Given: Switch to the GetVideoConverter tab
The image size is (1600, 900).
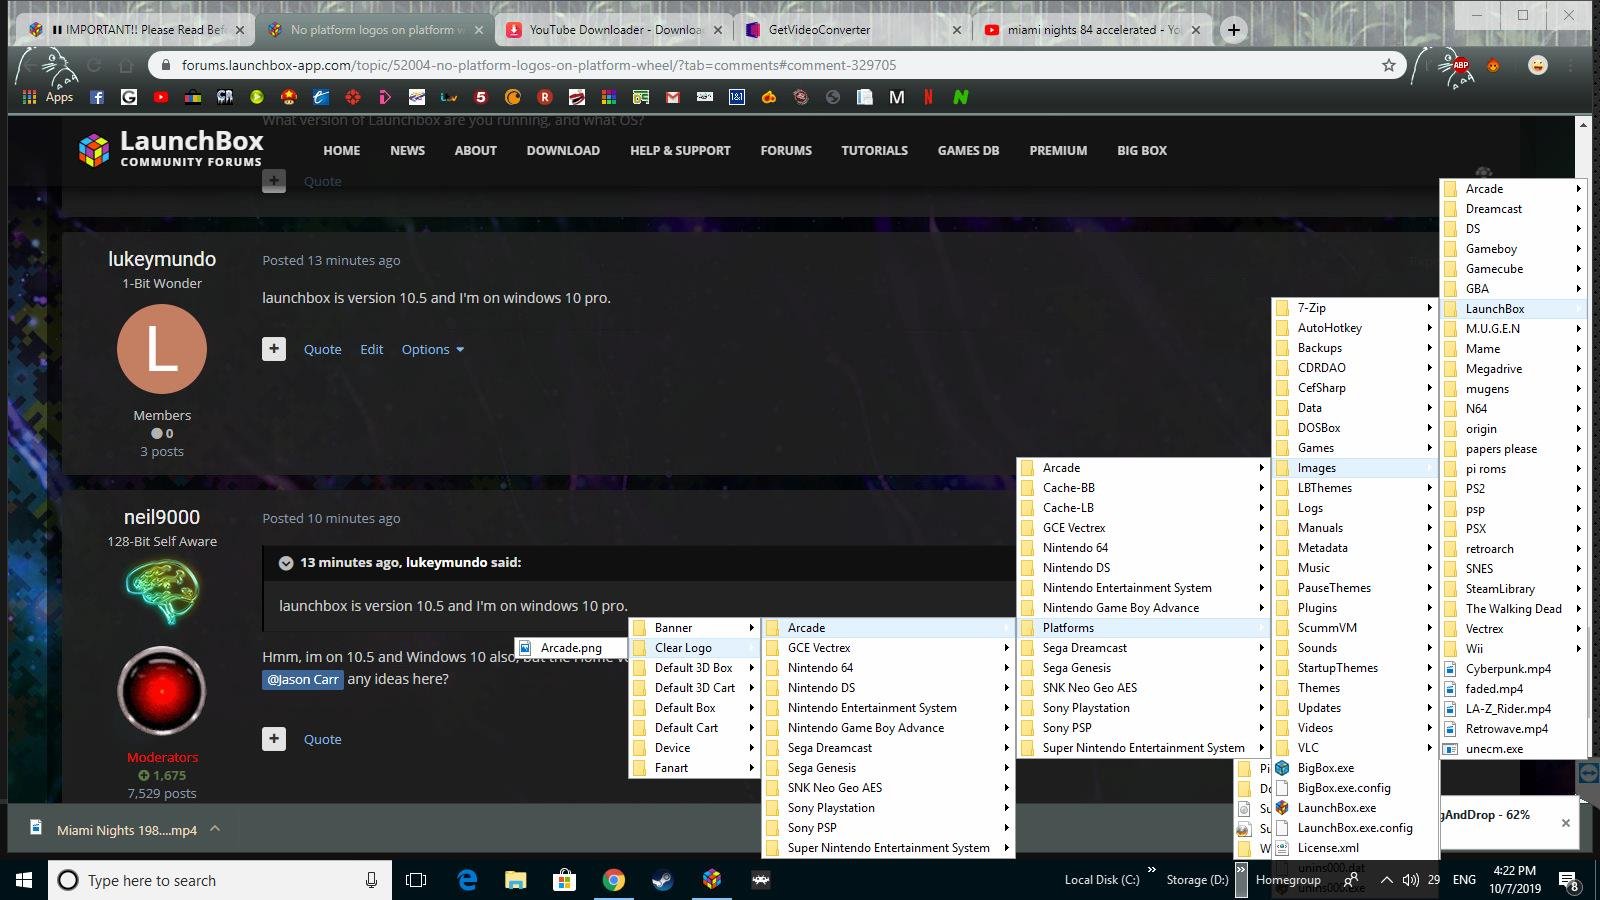Looking at the screenshot, I should (x=852, y=30).
